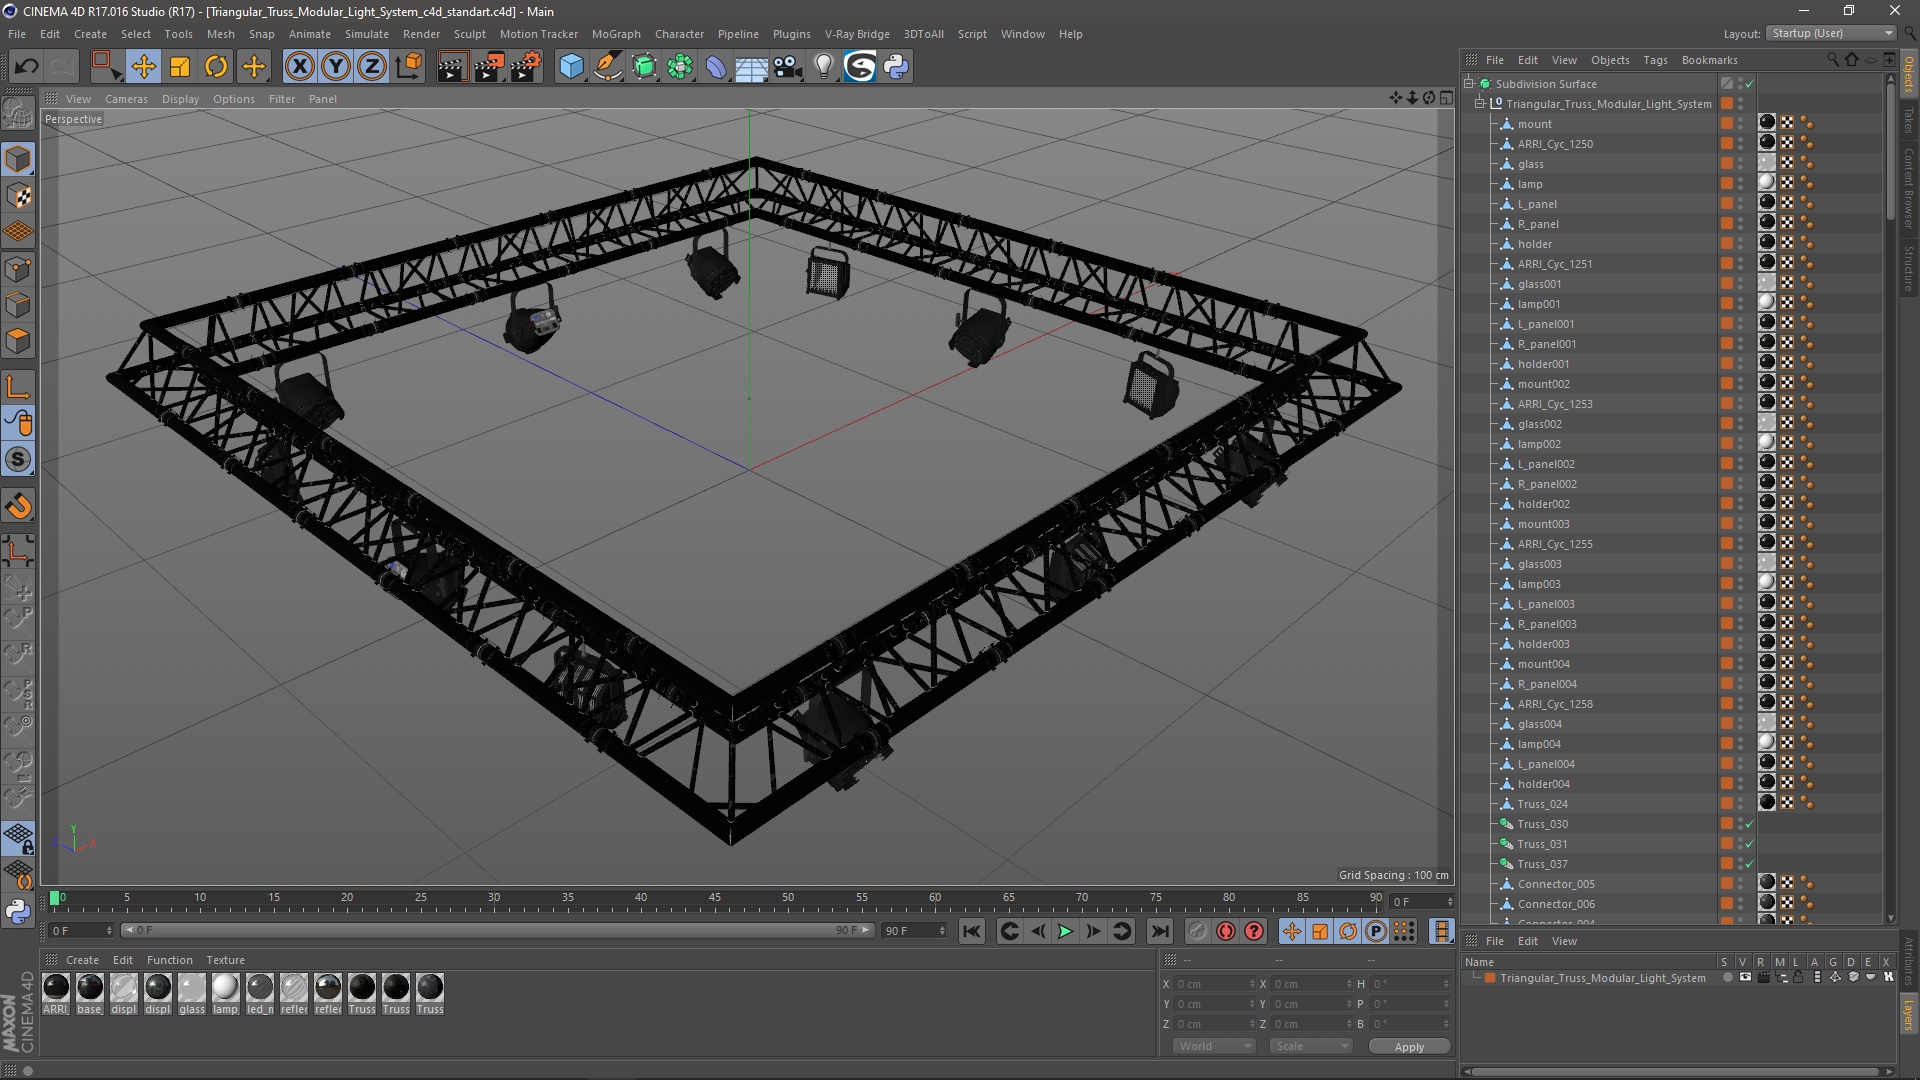Toggle Y axis lock
Image resolution: width=1920 pixels, height=1080 pixels.
336,67
